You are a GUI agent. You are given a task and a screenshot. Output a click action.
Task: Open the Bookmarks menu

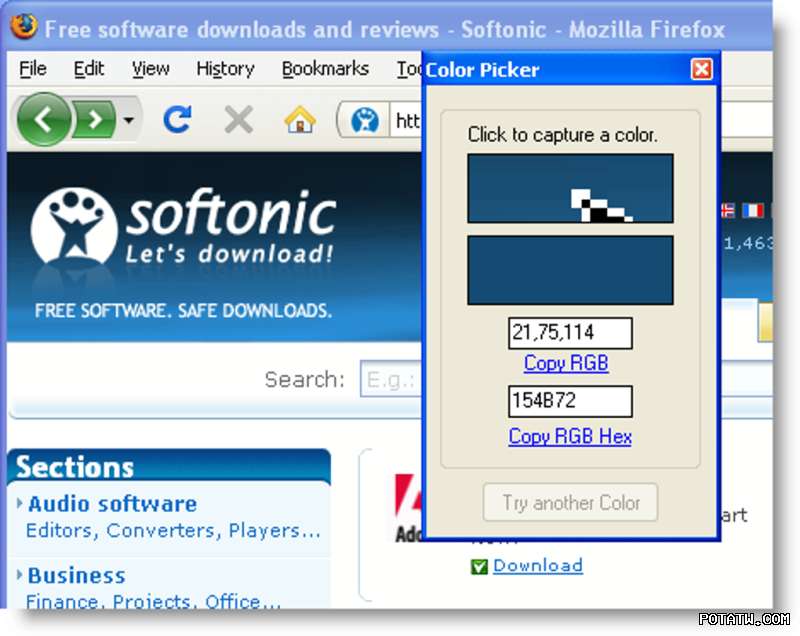tap(325, 69)
